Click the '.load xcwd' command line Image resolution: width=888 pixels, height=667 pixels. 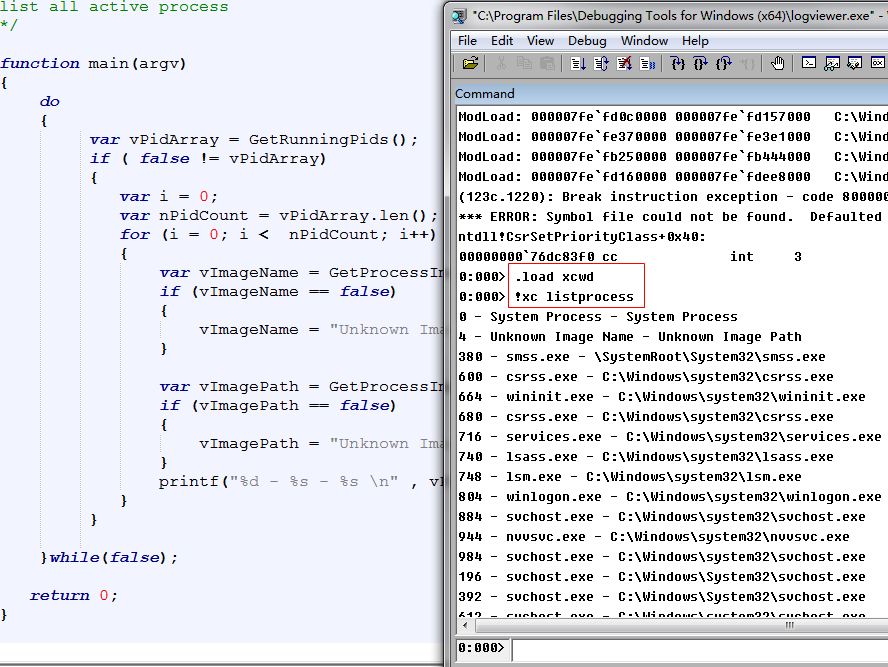click(554, 277)
